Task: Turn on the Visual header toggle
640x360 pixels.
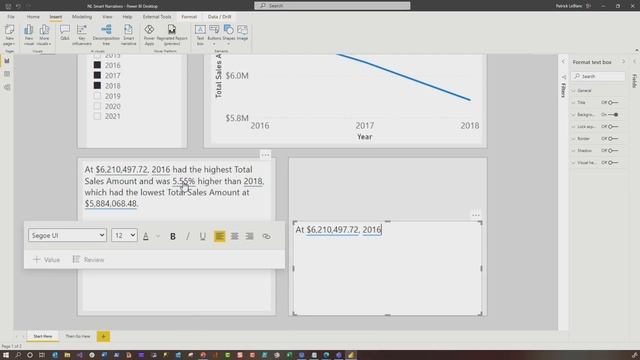Action: coord(613,163)
